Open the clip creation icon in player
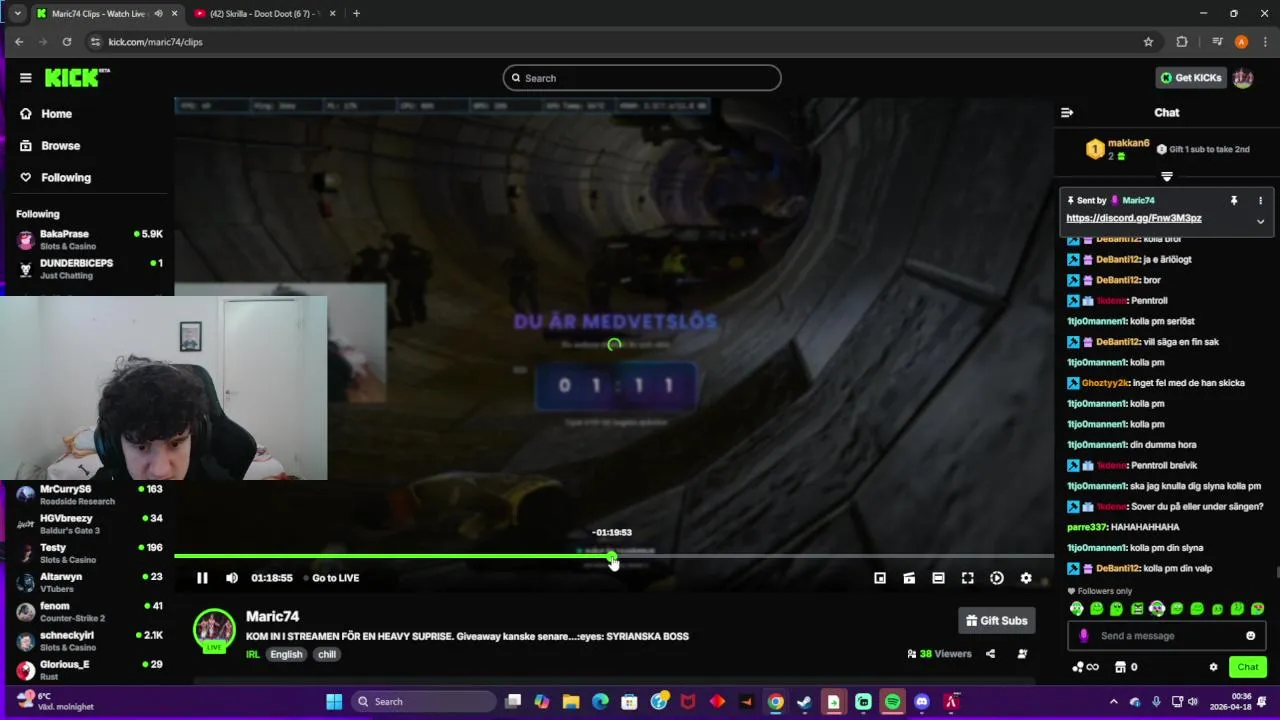The image size is (1280, 720). click(909, 578)
